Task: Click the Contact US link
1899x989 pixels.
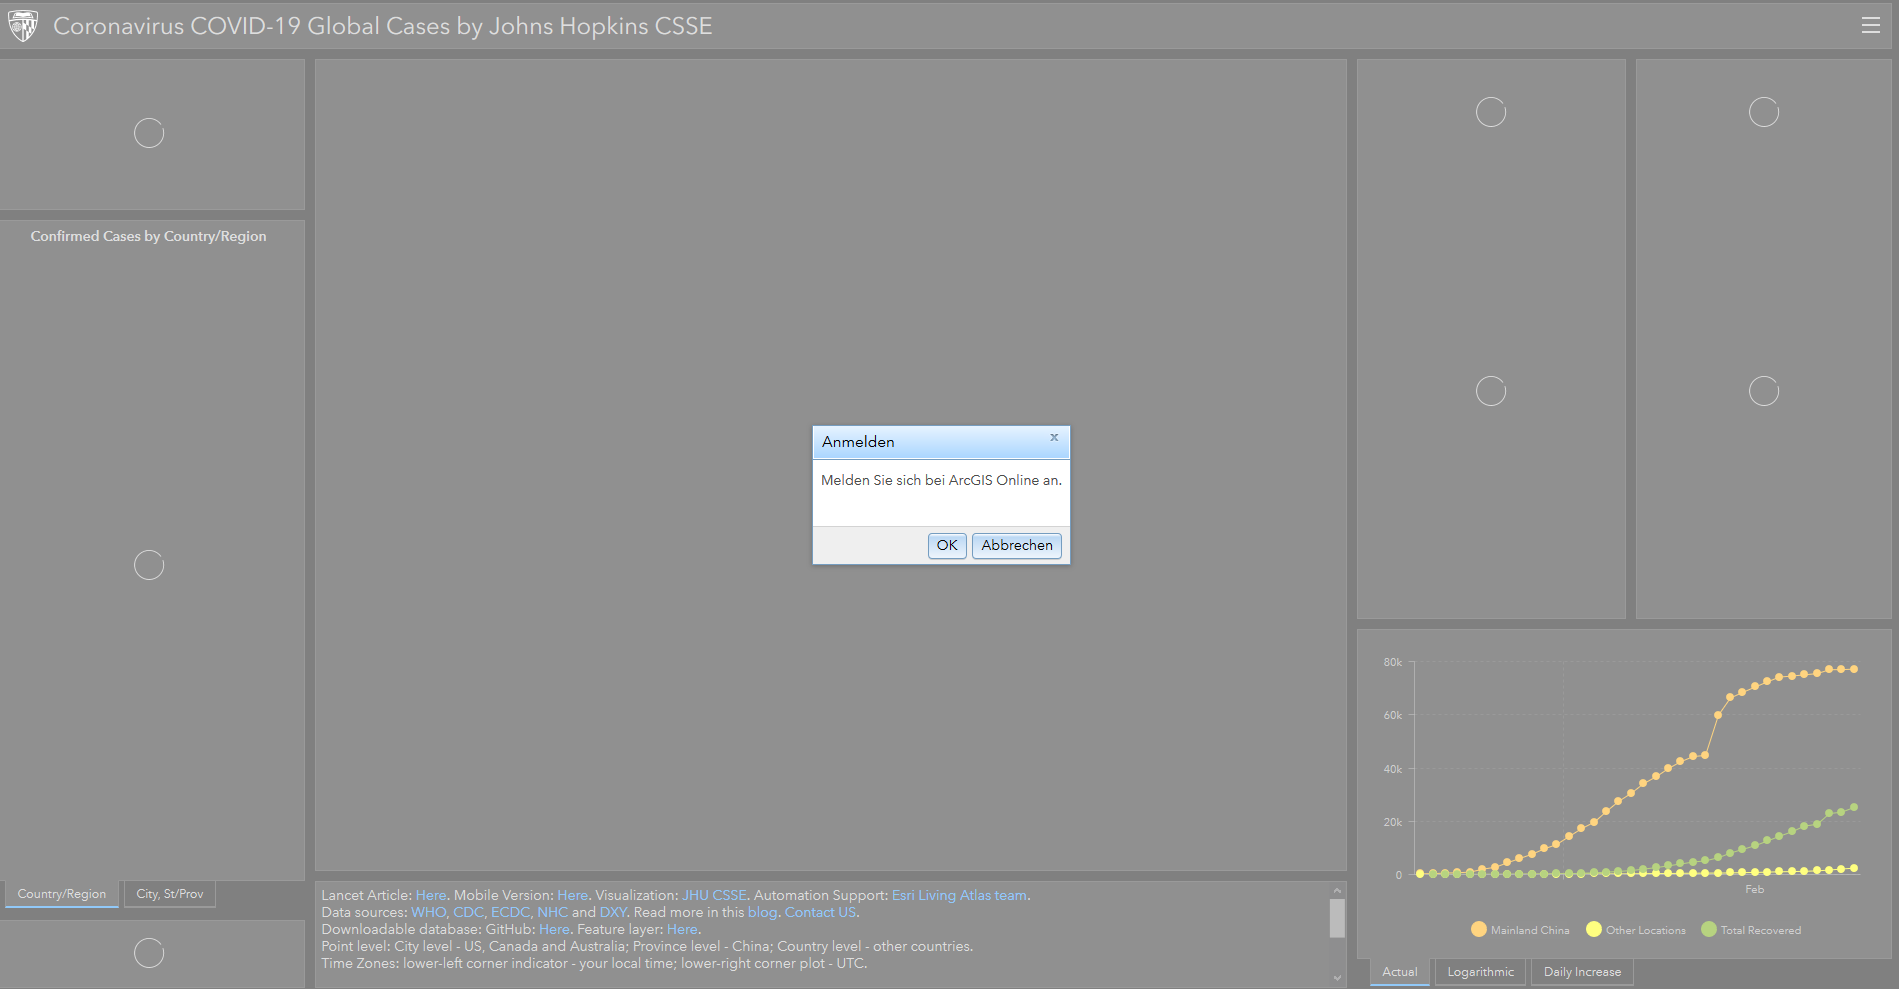Action: (820, 912)
